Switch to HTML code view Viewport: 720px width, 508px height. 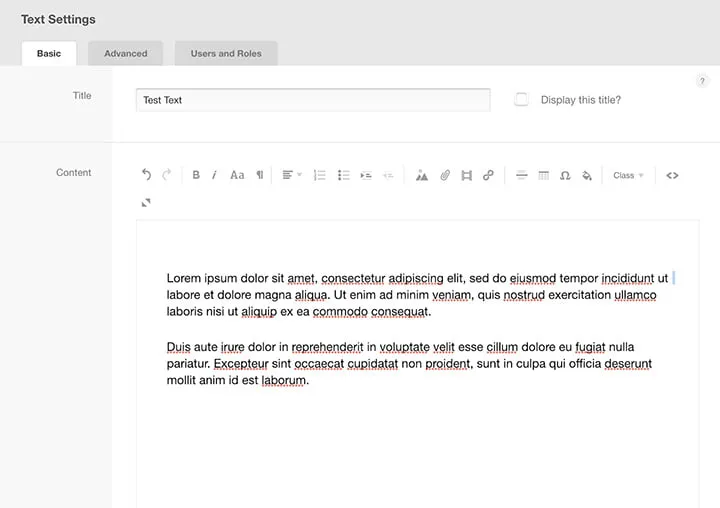pyautogui.click(x=672, y=175)
